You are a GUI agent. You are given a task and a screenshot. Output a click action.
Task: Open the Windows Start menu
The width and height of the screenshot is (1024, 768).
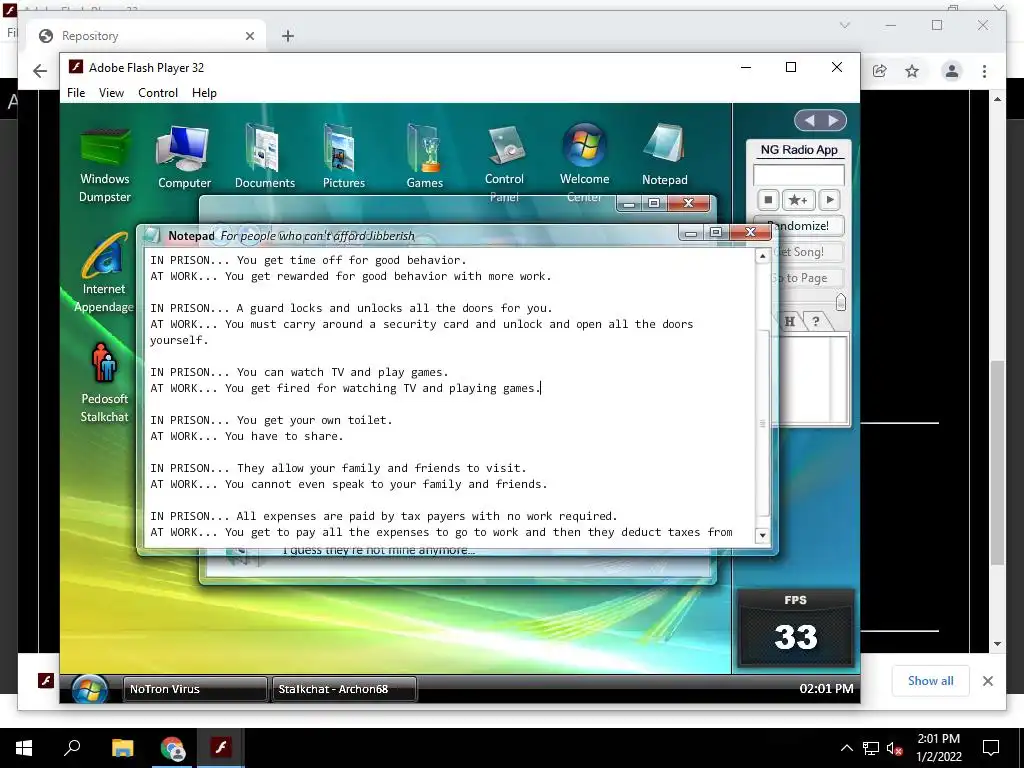24,748
